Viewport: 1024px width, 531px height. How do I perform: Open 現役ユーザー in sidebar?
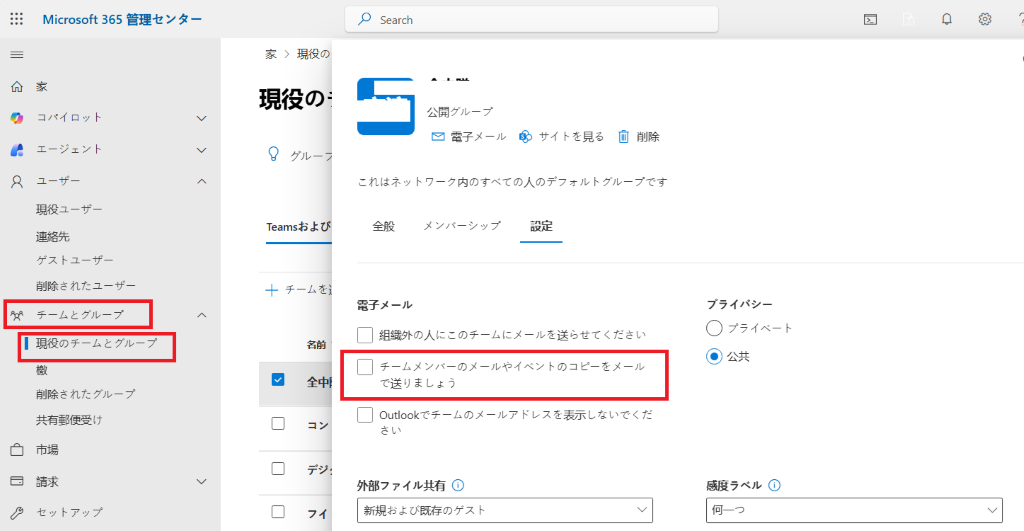pyautogui.click(x=69, y=210)
